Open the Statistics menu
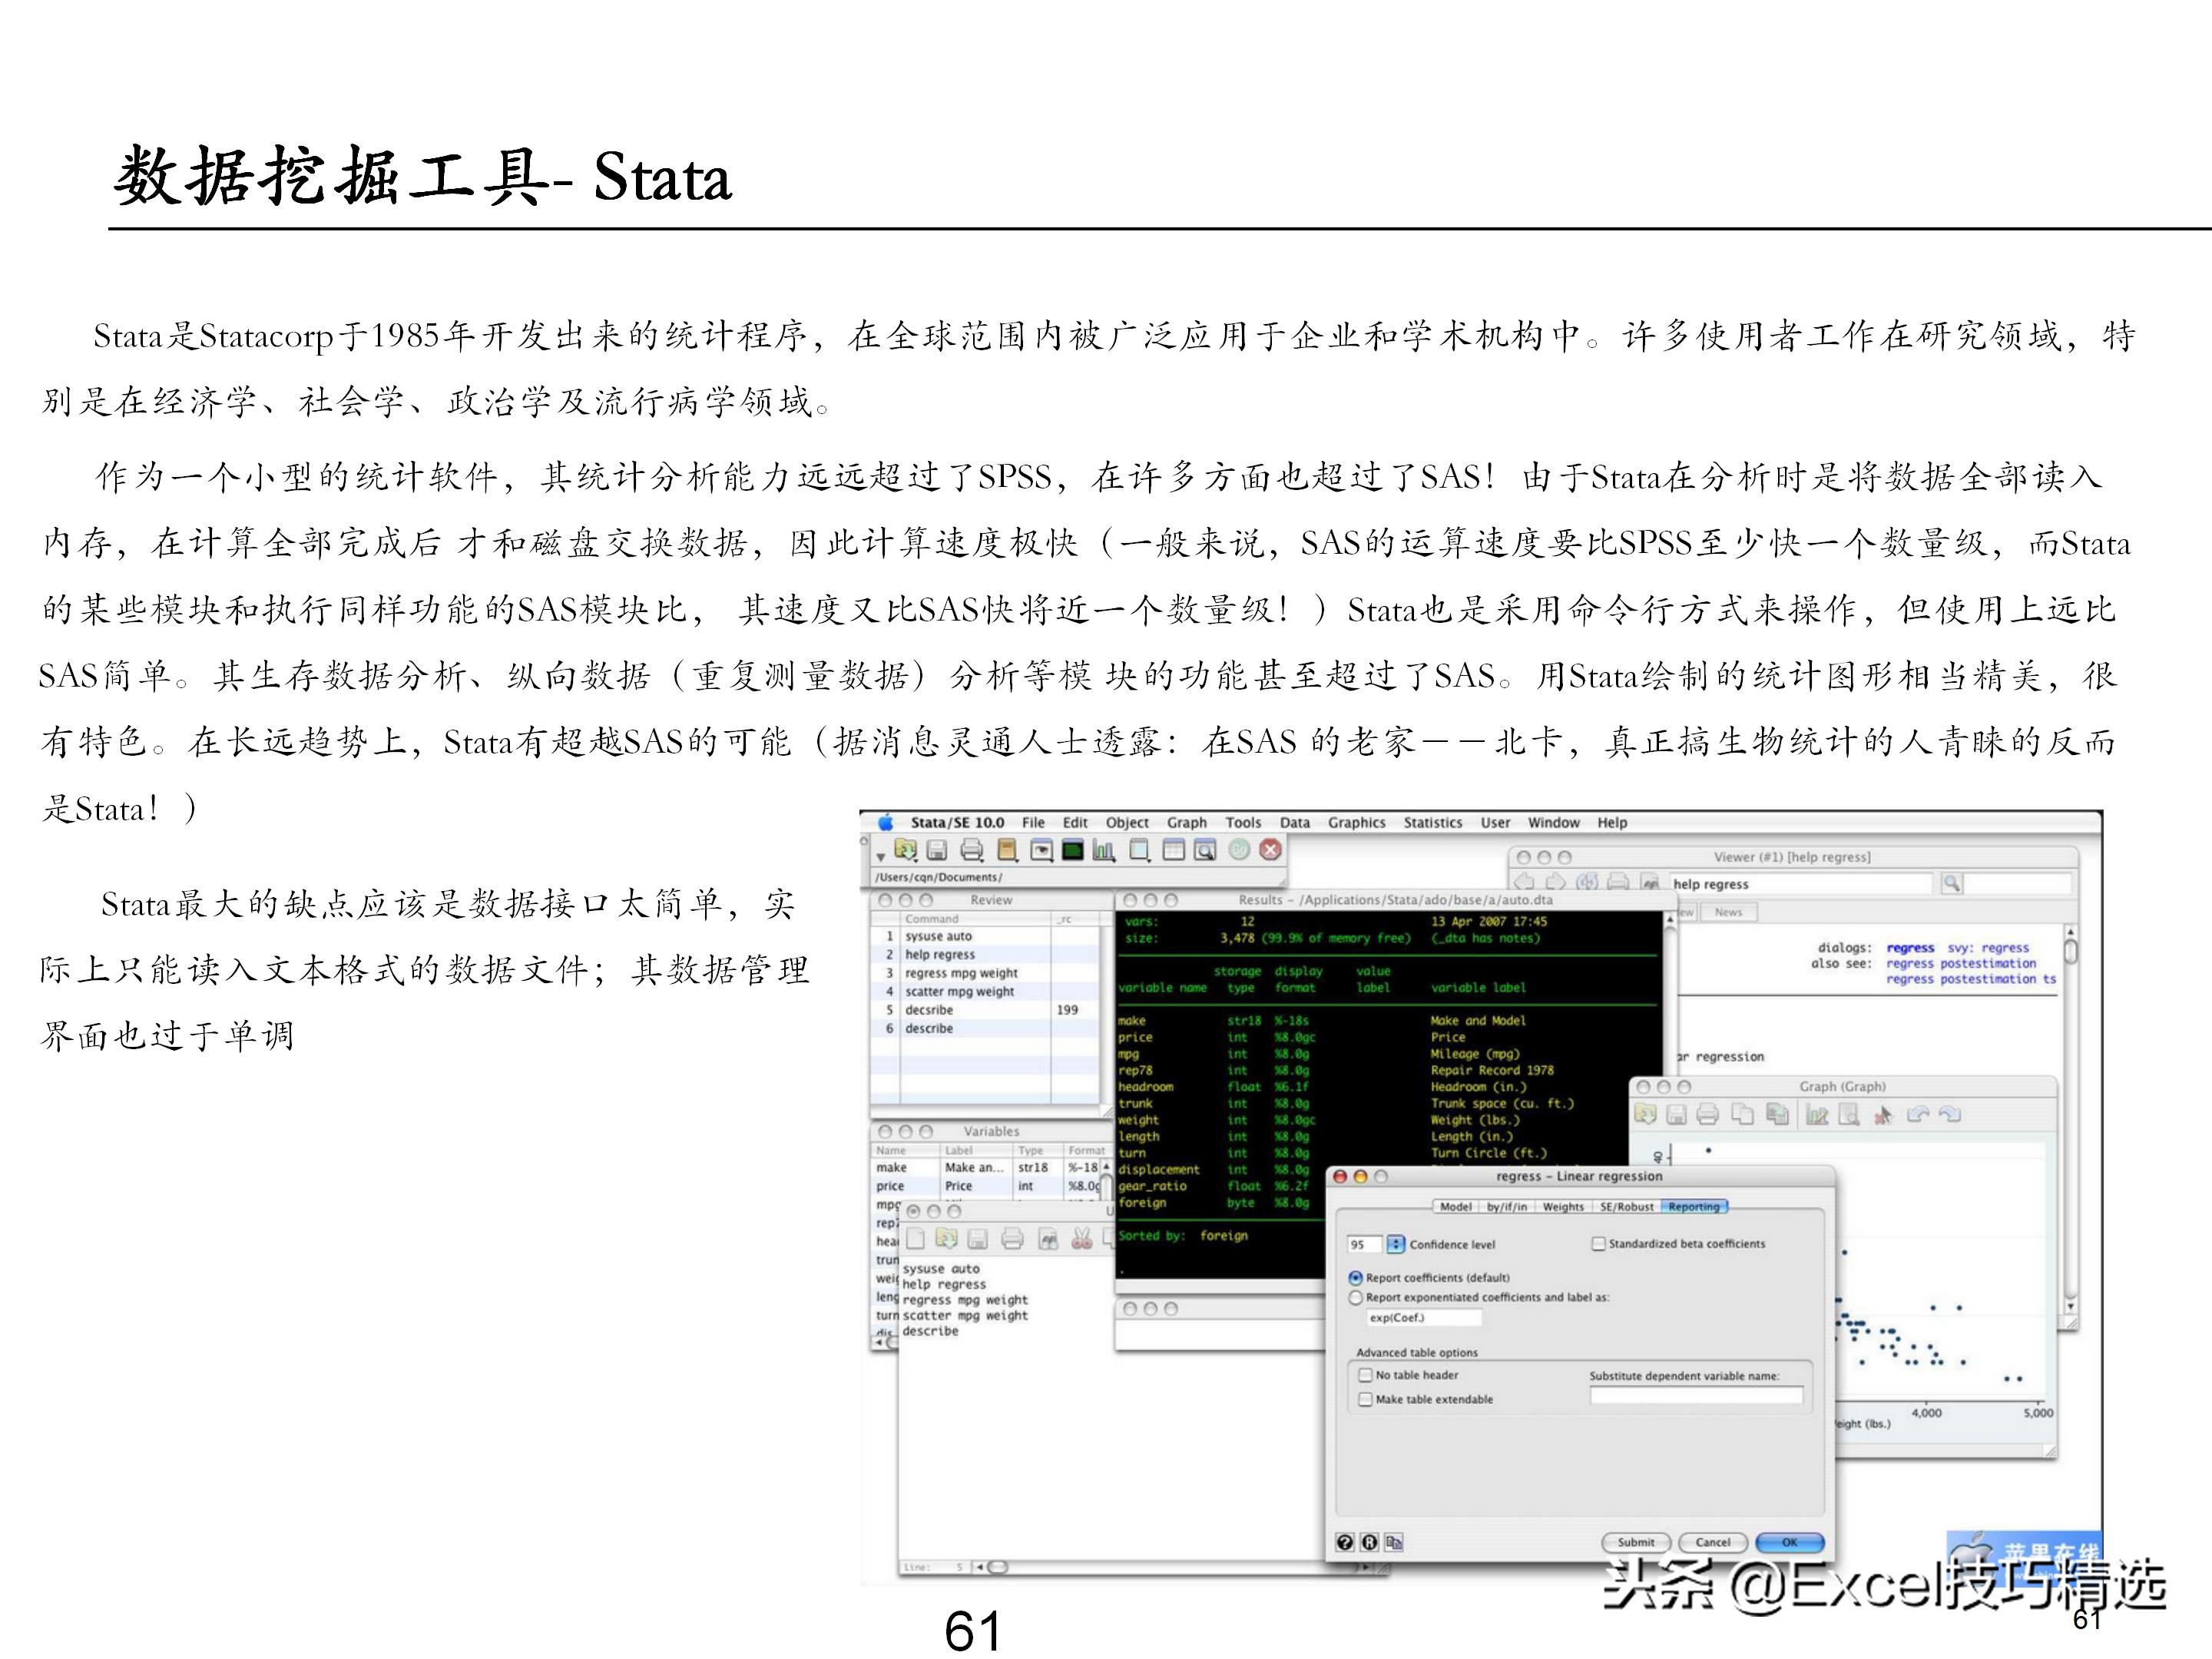This screenshot has width=2212, height=1659. coord(1432,823)
